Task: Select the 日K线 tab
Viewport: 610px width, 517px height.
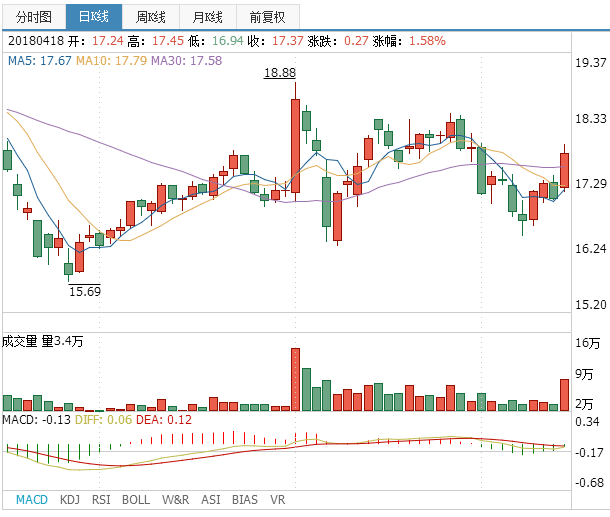Action: click(94, 17)
